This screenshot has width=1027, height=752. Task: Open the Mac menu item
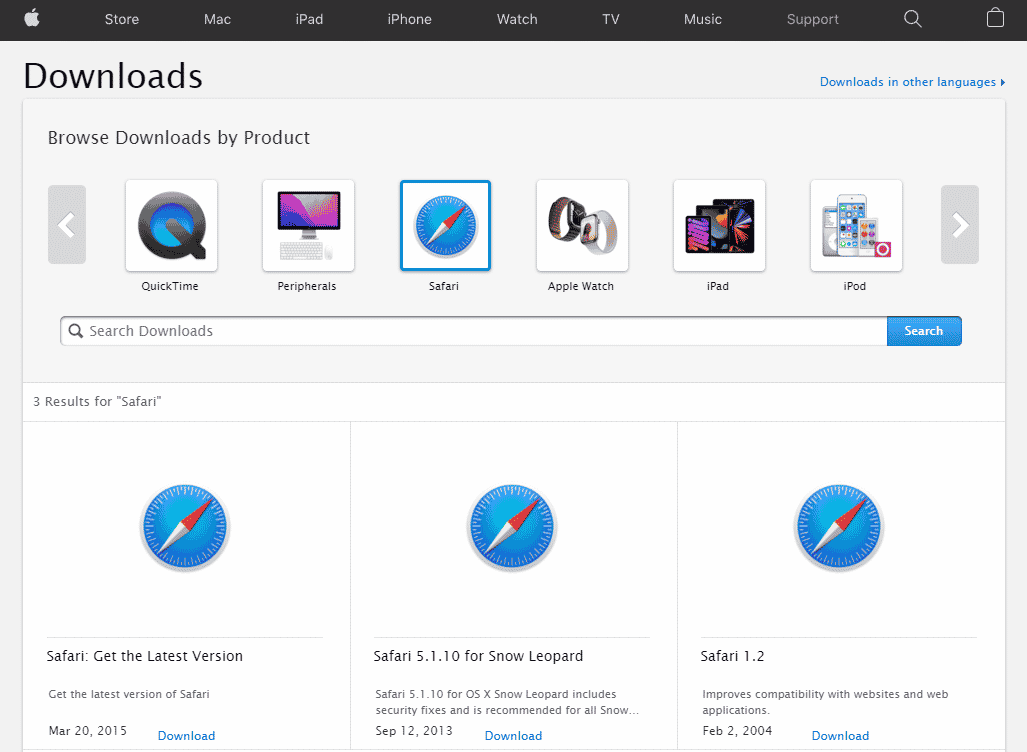point(217,20)
